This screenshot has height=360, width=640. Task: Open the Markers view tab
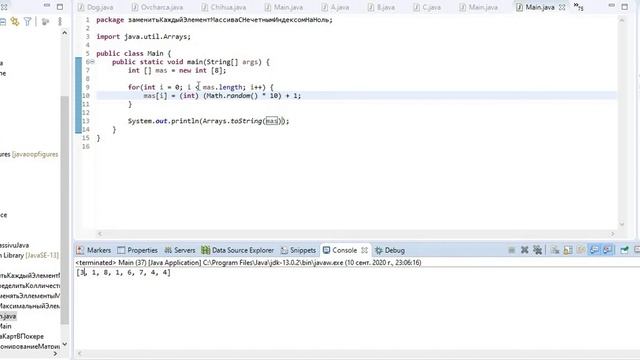tap(94, 250)
